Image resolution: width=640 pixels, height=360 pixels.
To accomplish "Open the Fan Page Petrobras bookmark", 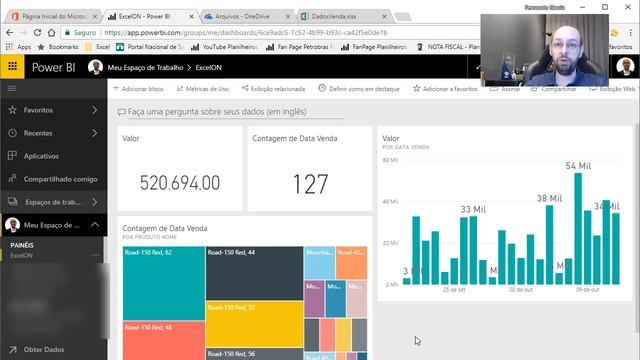I will tap(300, 47).
